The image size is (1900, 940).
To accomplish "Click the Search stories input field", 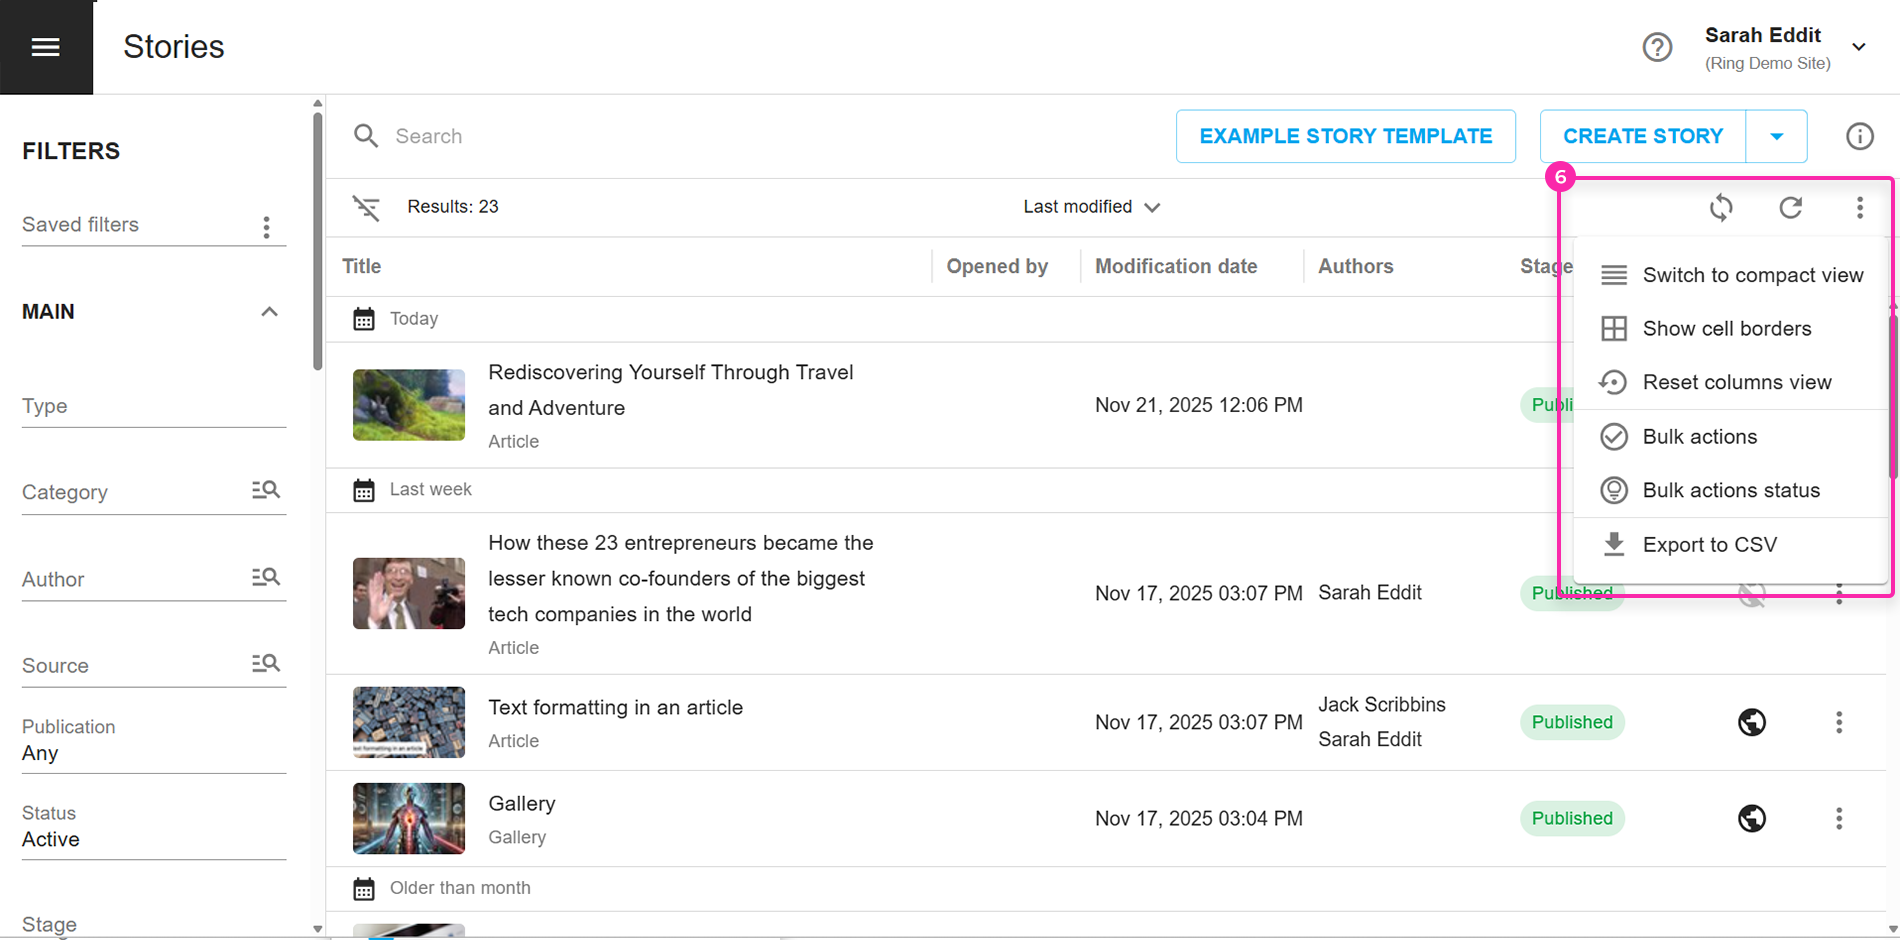I will pyautogui.click(x=700, y=136).
